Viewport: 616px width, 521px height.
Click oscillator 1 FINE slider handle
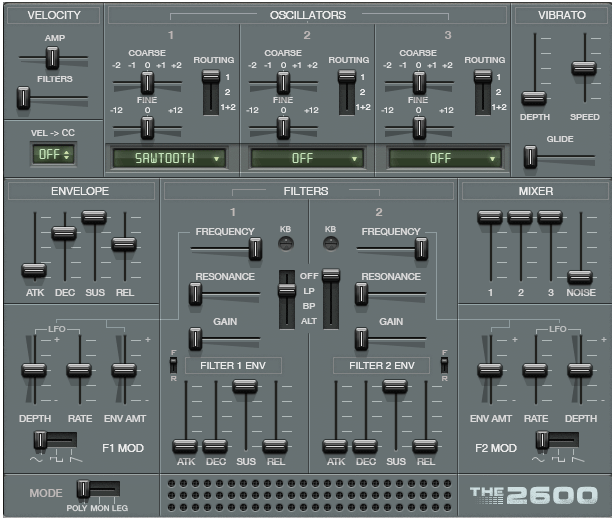[x=147, y=128]
